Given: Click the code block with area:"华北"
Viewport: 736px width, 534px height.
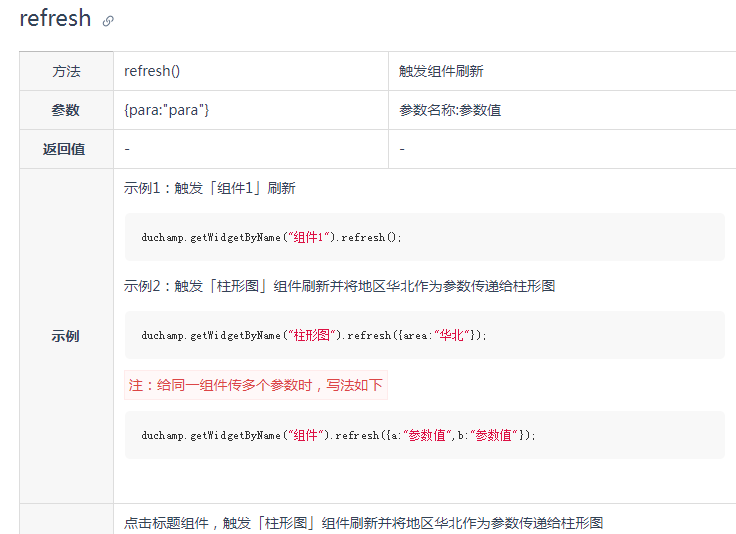Looking at the screenshot, I should click(x=424, y=335).
